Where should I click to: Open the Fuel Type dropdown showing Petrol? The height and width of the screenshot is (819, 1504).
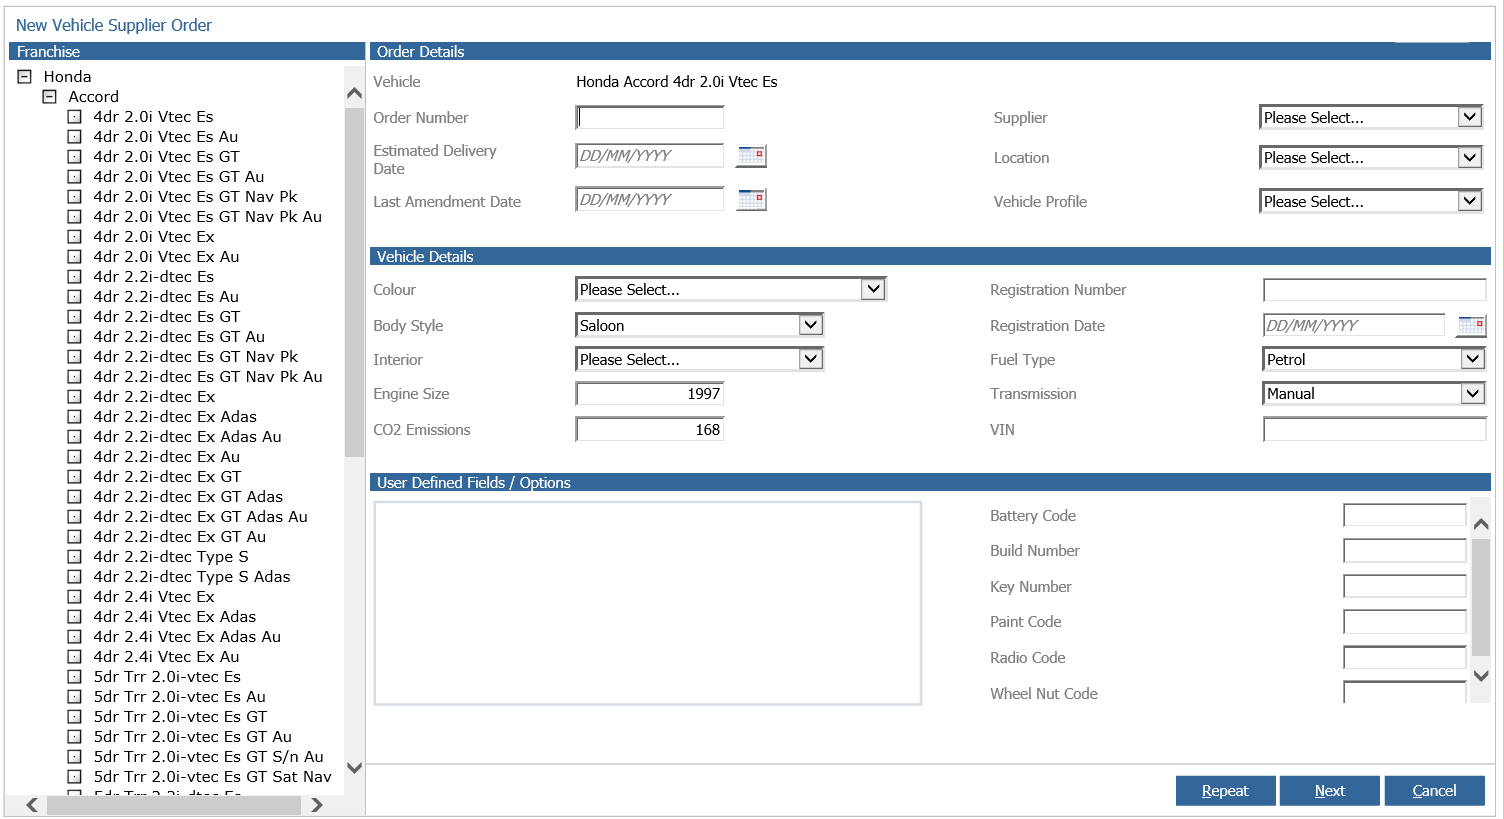[1374, 359]
